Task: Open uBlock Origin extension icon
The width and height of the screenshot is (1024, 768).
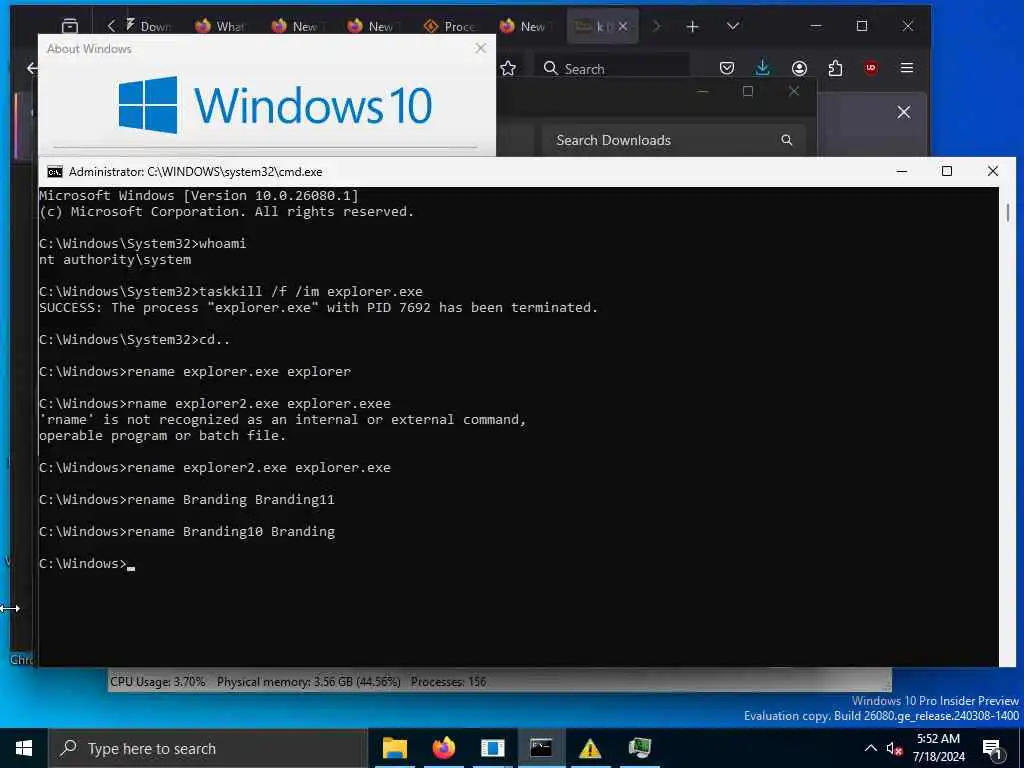Action: (871, 68)
